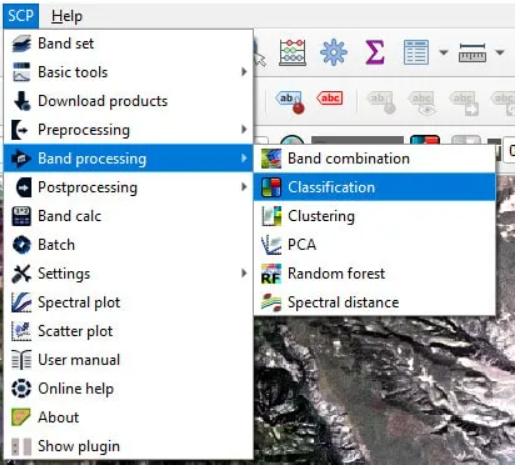Choose the Spectral distance option
The height and width of the screenshot is (469, 520).
tap(375, 302)
